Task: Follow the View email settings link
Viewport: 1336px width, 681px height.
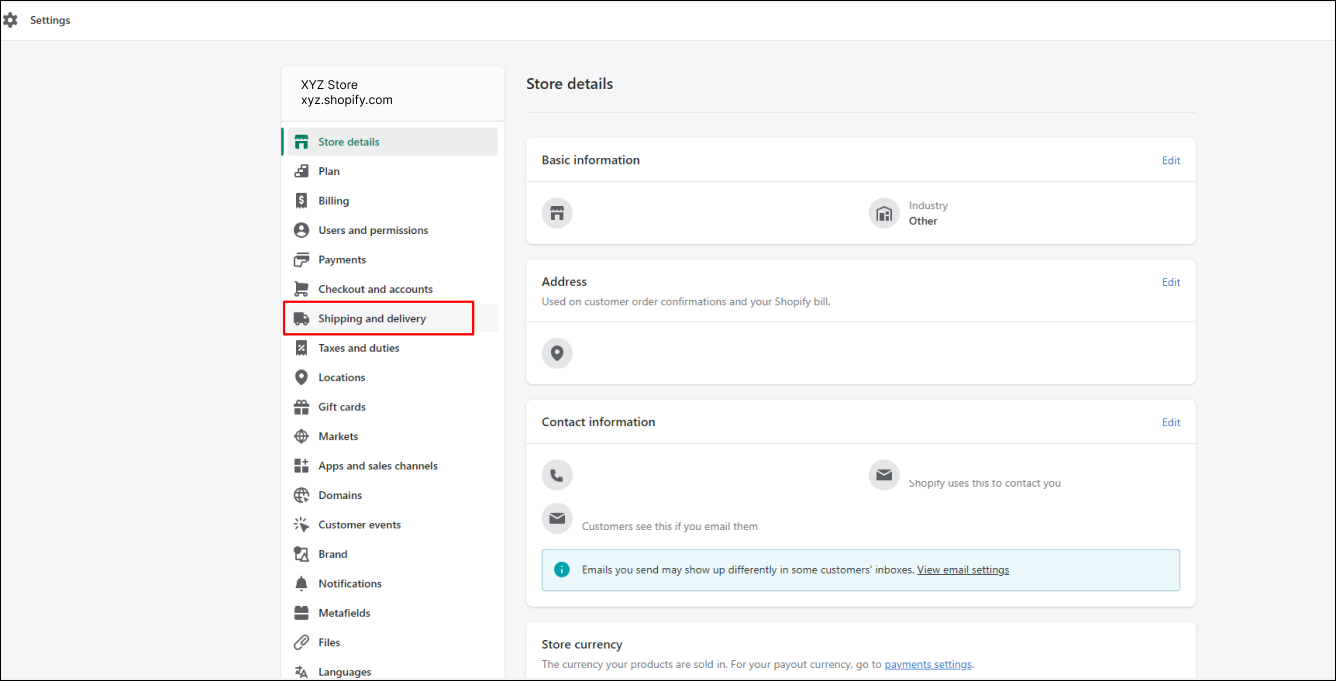Action: tap(963, 570)
